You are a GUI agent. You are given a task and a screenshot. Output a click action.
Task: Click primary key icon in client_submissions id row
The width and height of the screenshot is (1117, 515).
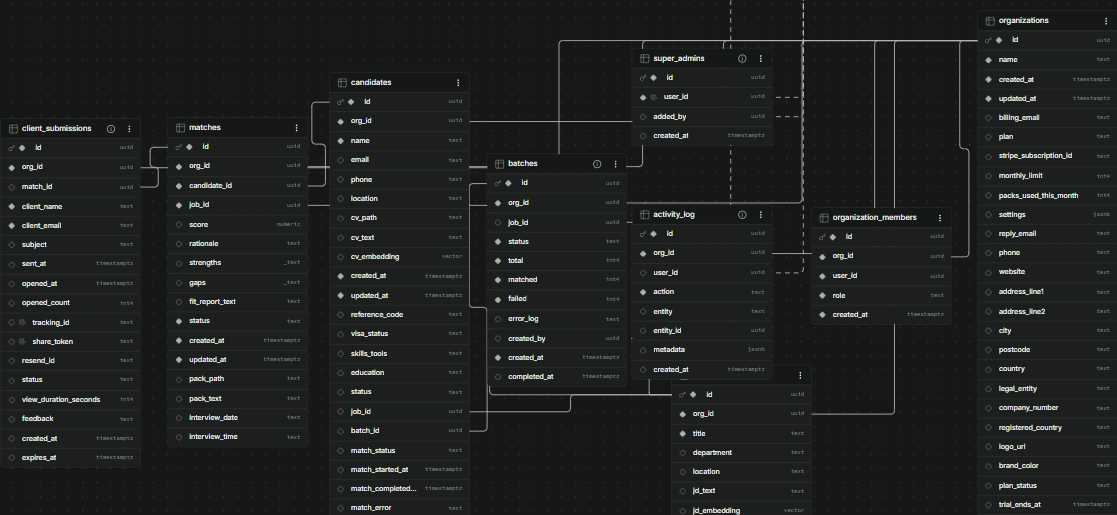(11, 147)
